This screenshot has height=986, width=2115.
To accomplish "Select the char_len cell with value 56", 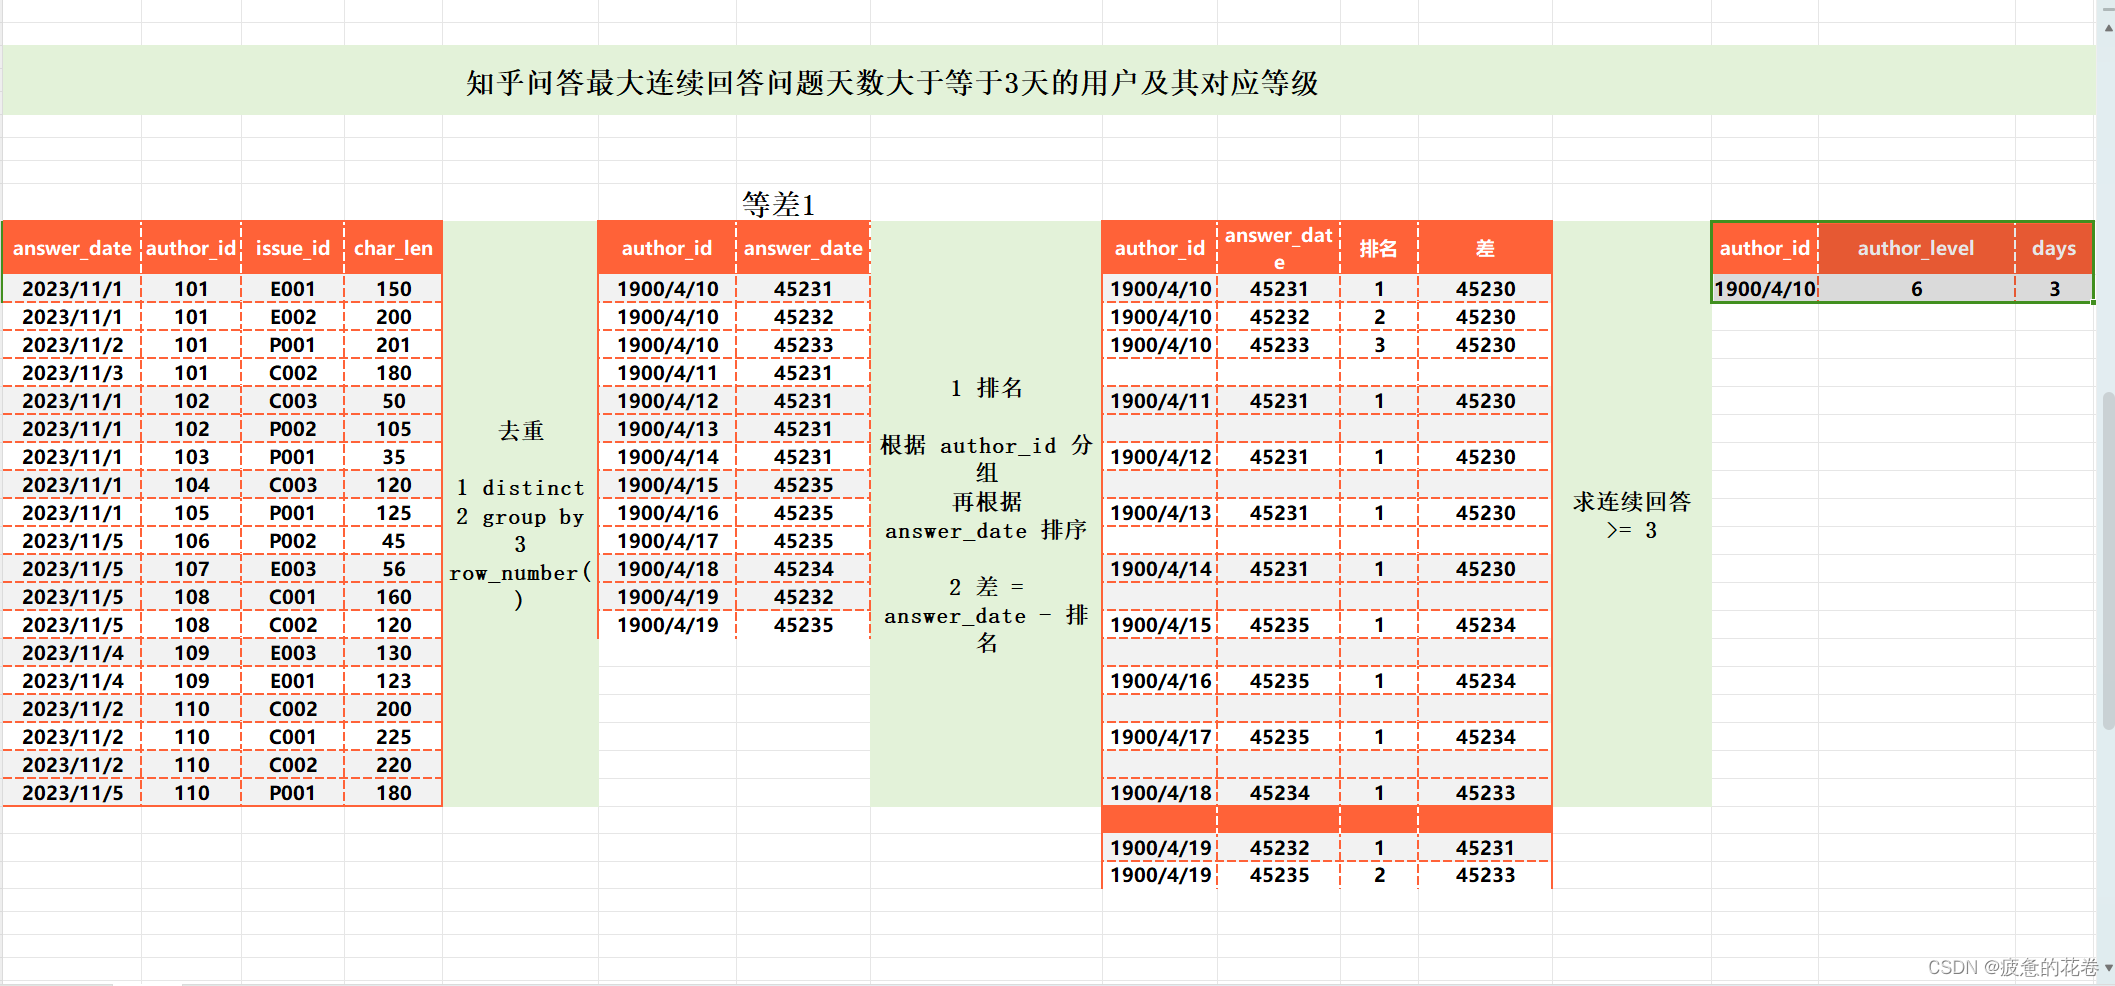I will (x=393, y=569).
